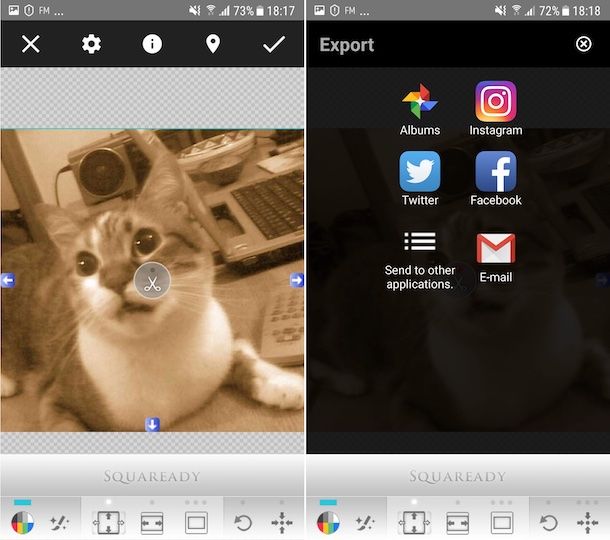
Task: Share the photo to Twitter
Action: [x=420, y=179]
